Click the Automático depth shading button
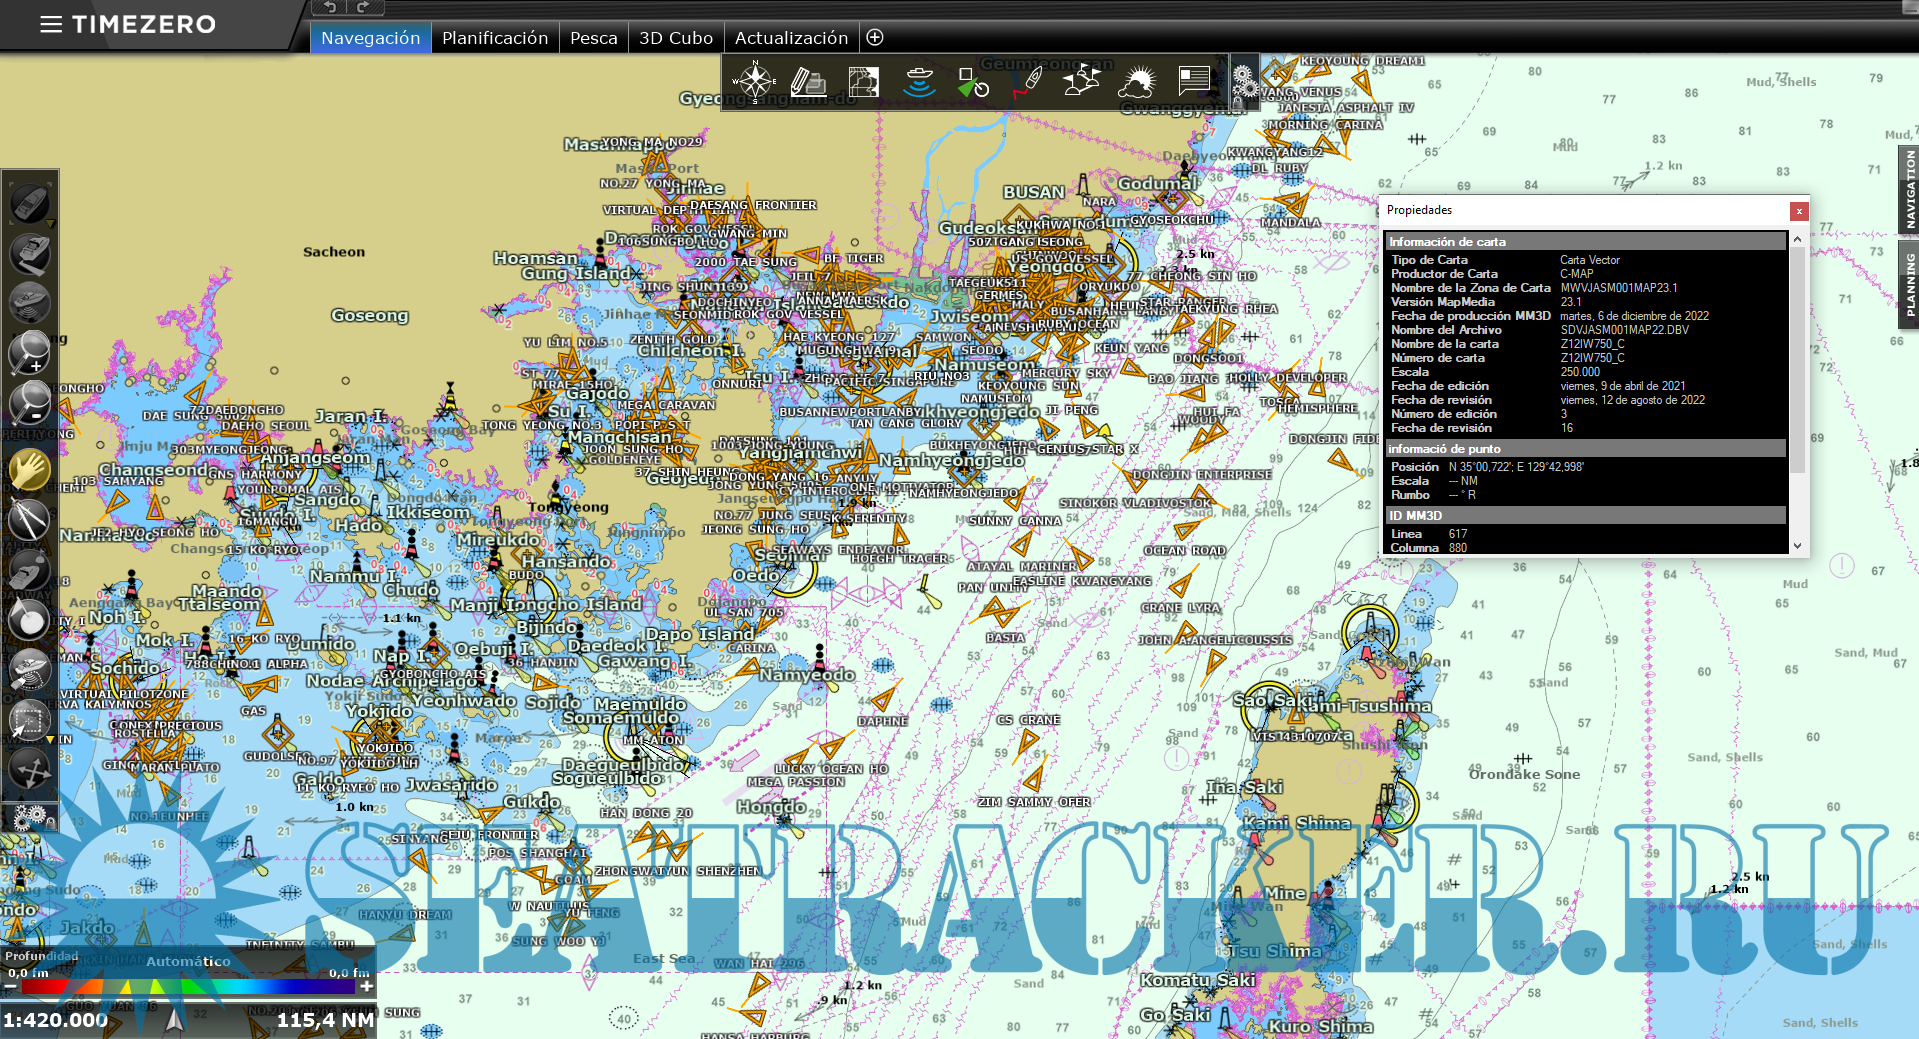The height and width of the screenshot is (1039, 1919). [x=188, y=961]
